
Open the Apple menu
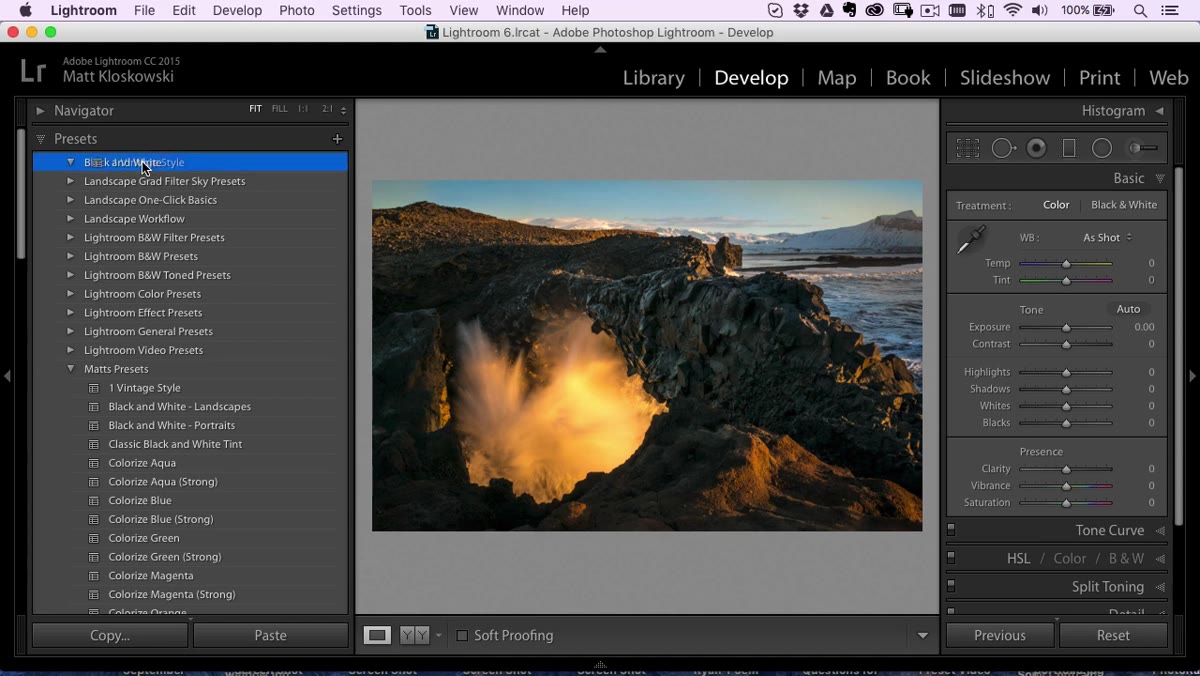pyautogui.click(x=26, y=11)
